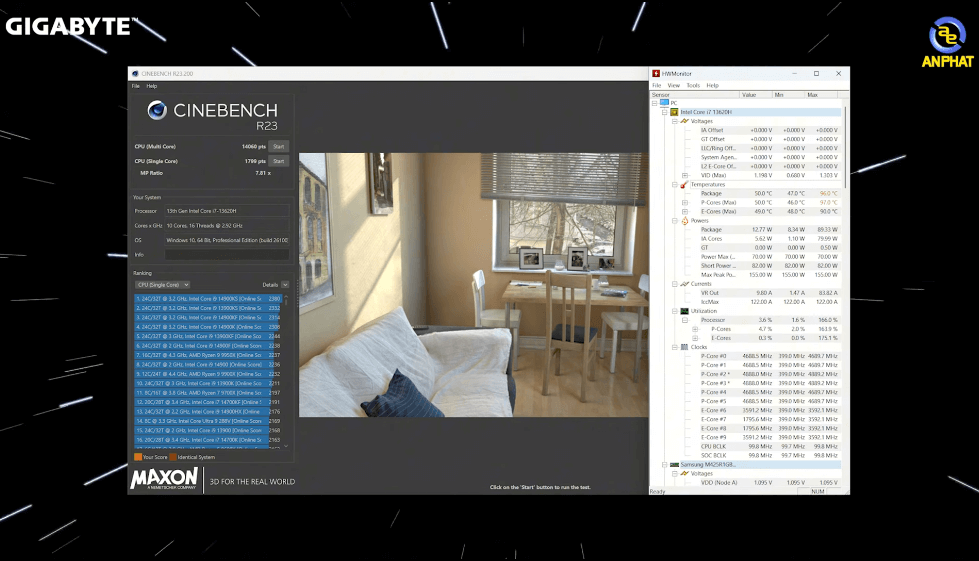This screenshot has width=979, height=561.
Task: Click the Samsung memory module icon
Action: pos(674,465)
